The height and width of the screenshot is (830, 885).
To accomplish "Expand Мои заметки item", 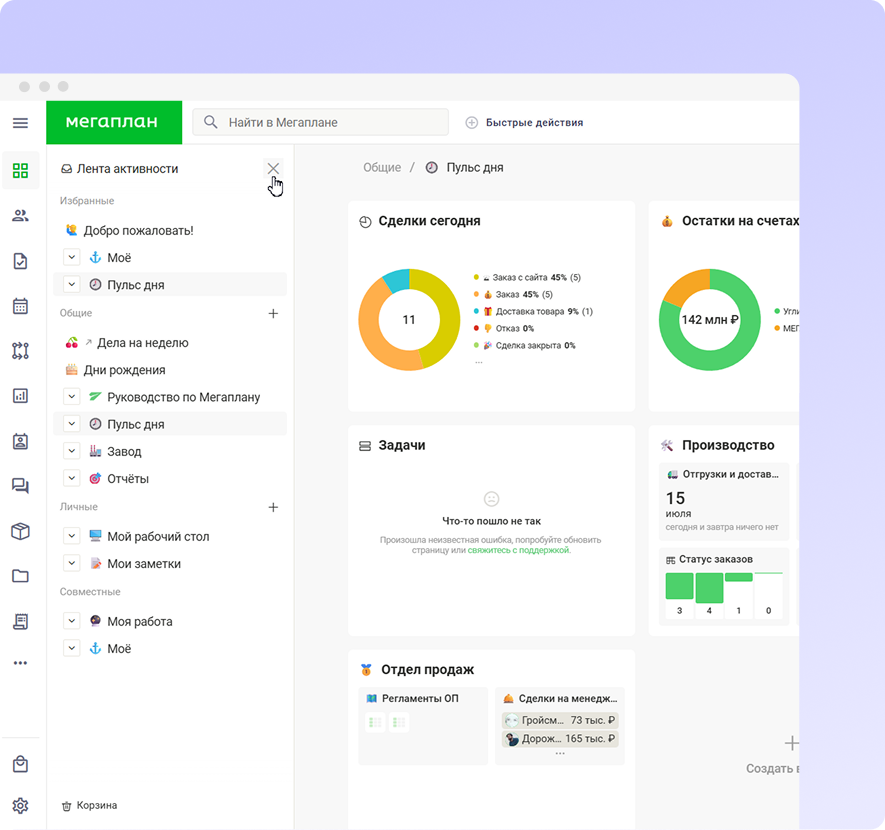I will pyautogui.click(x=72, y=563).
